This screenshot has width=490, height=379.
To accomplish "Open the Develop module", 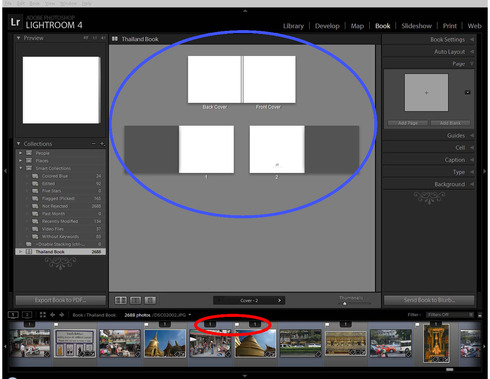I will coord(327,26).
